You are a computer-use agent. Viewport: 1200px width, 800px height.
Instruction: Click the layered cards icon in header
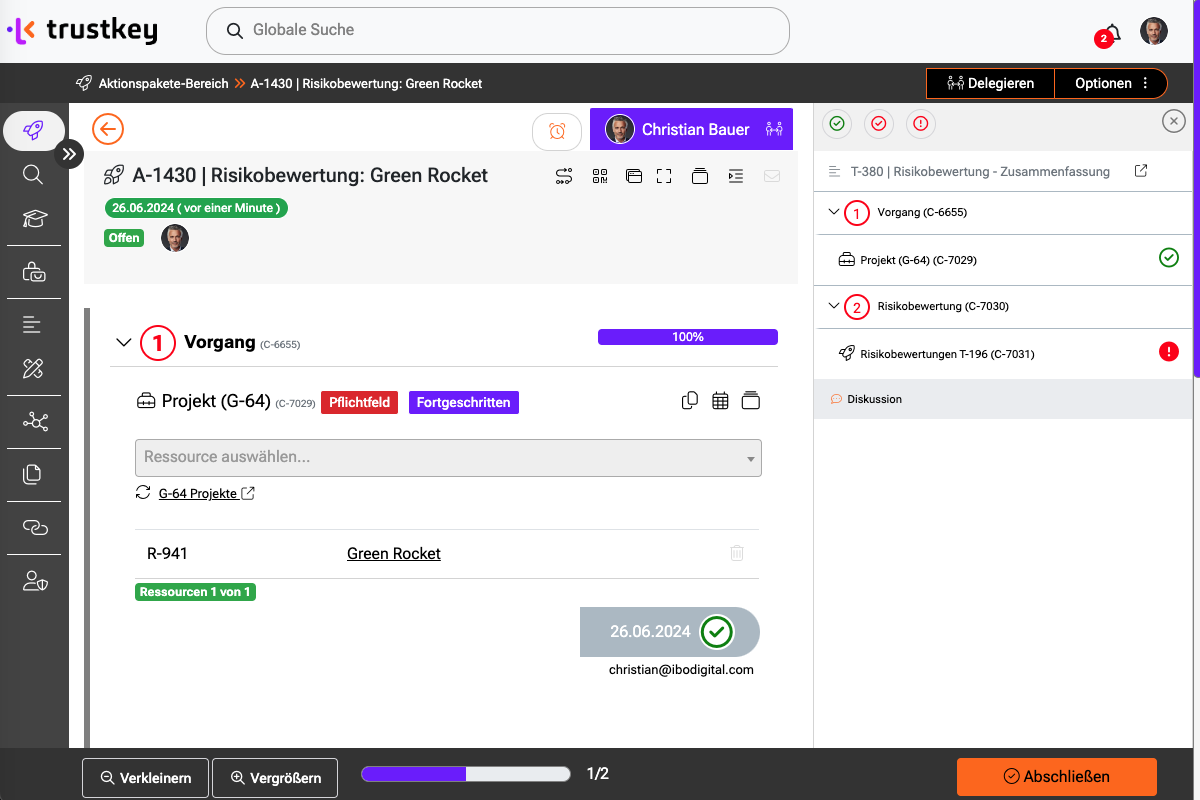pos(700,176)
